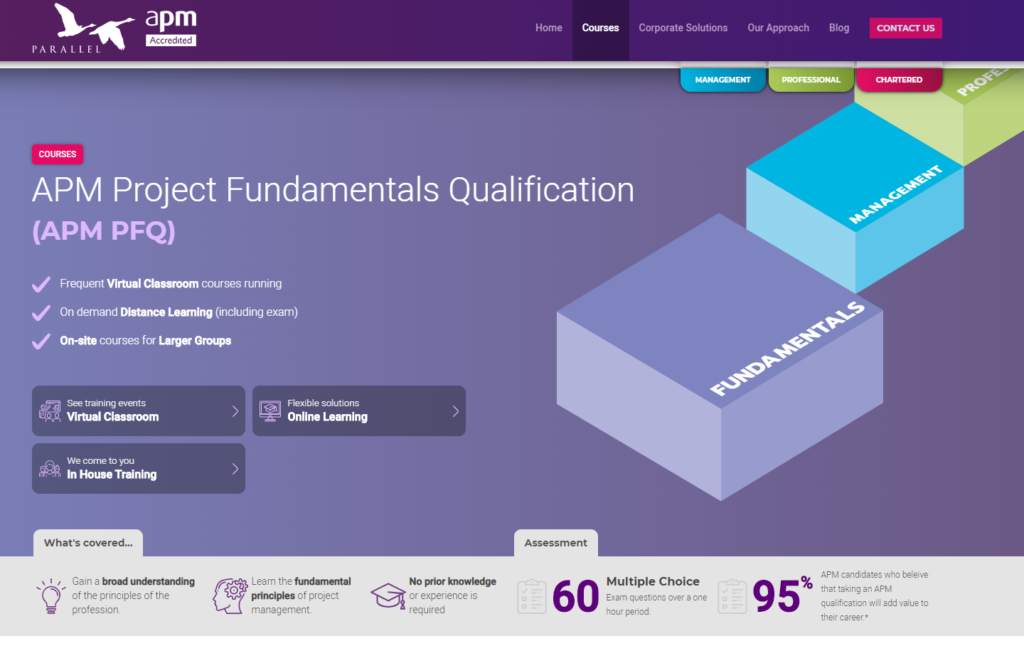The height and width of the screenshot is (646, 1024).
Task: Open Corporate Solutions in the navigation
Action: click(683, 28)
